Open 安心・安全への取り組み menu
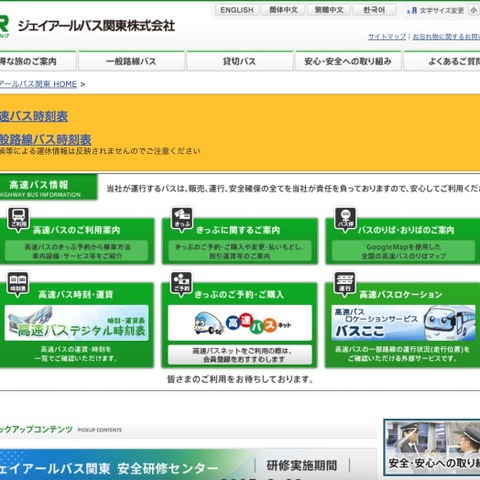Image resolution: width=480 pixels, height=480 pixels. (348, 61)
